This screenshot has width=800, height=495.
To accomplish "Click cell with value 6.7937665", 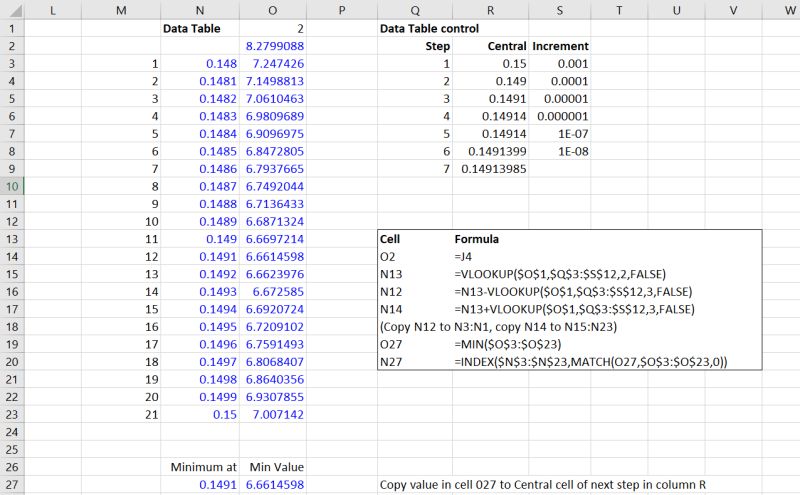I will [x=273, y=169].
